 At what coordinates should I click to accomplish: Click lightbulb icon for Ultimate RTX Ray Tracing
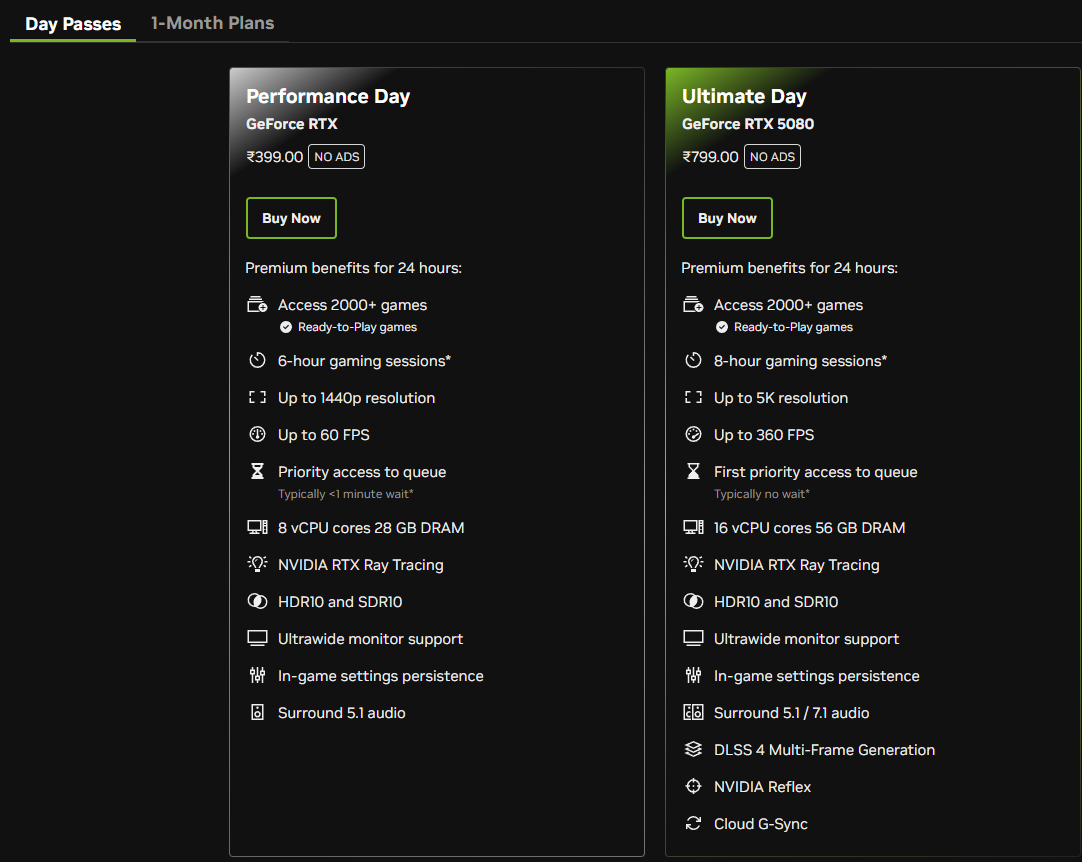[694, 564]
